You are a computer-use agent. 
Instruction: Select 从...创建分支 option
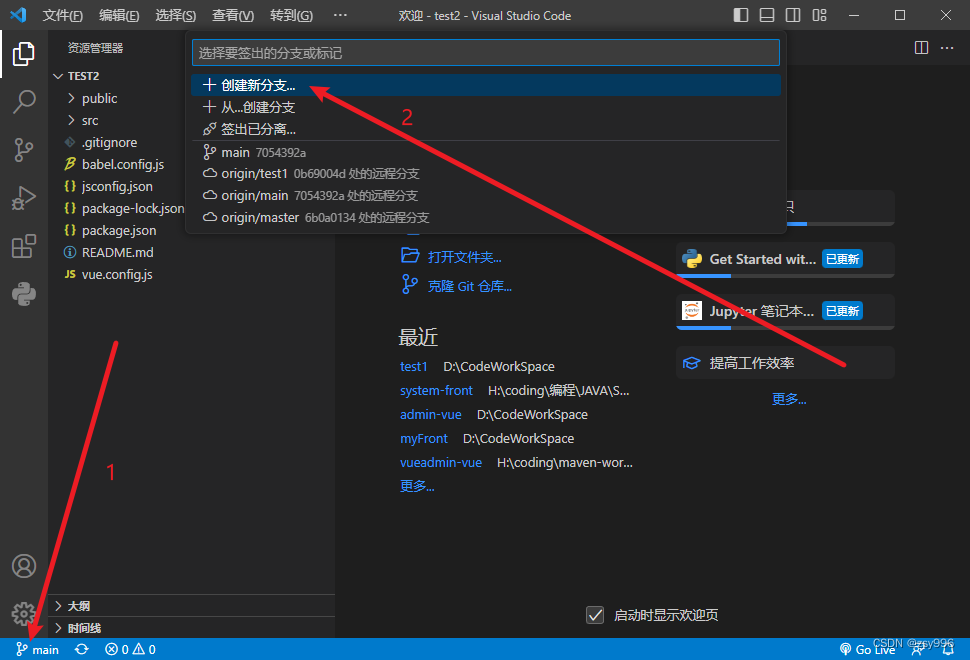click(x=486, y=108)
